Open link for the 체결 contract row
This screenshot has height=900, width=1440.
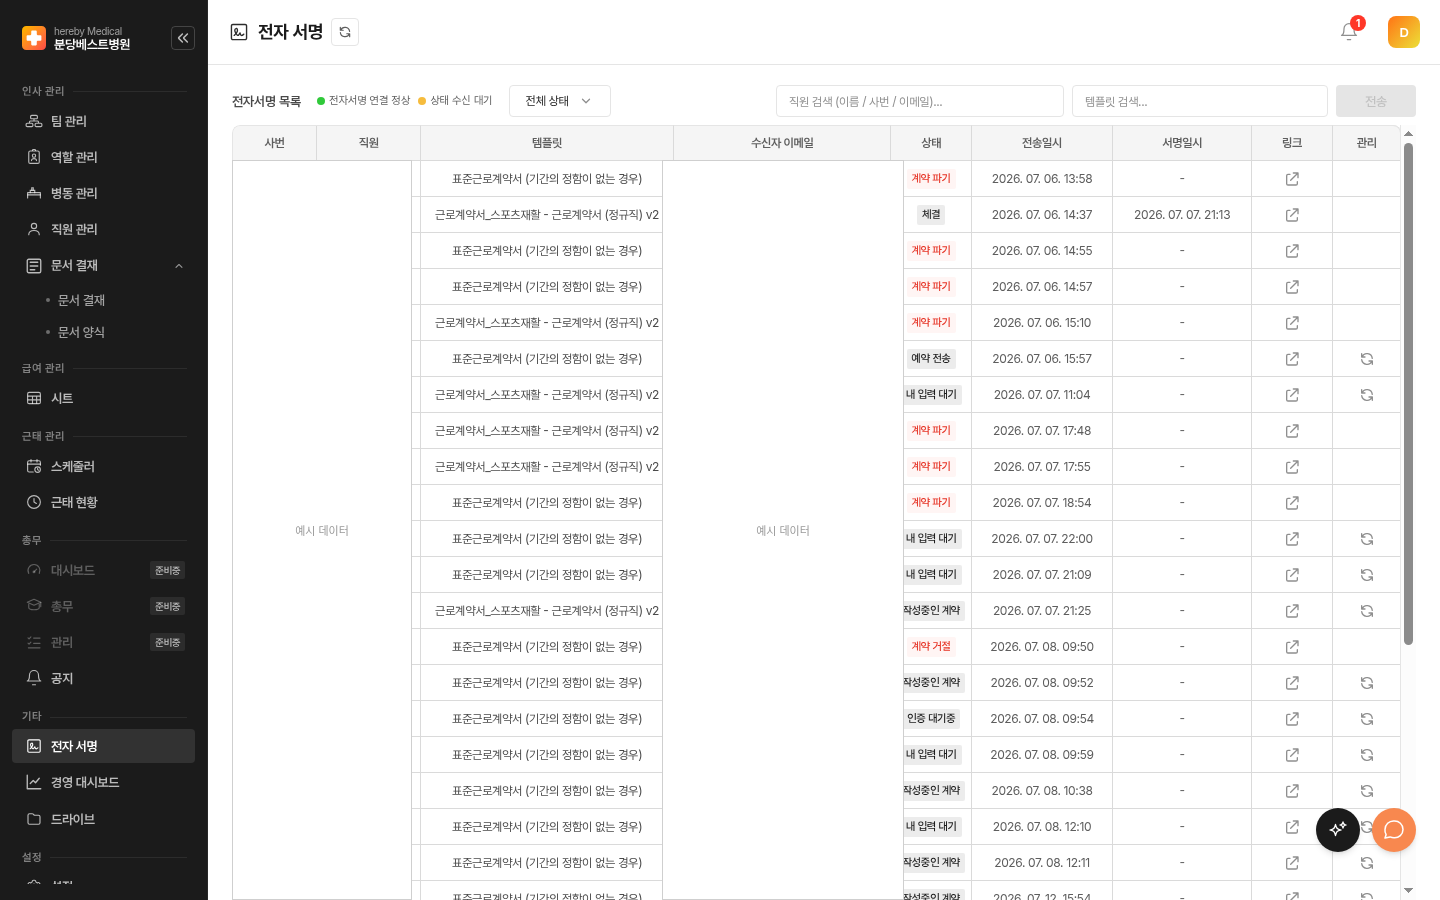[x=1292, y=215]
